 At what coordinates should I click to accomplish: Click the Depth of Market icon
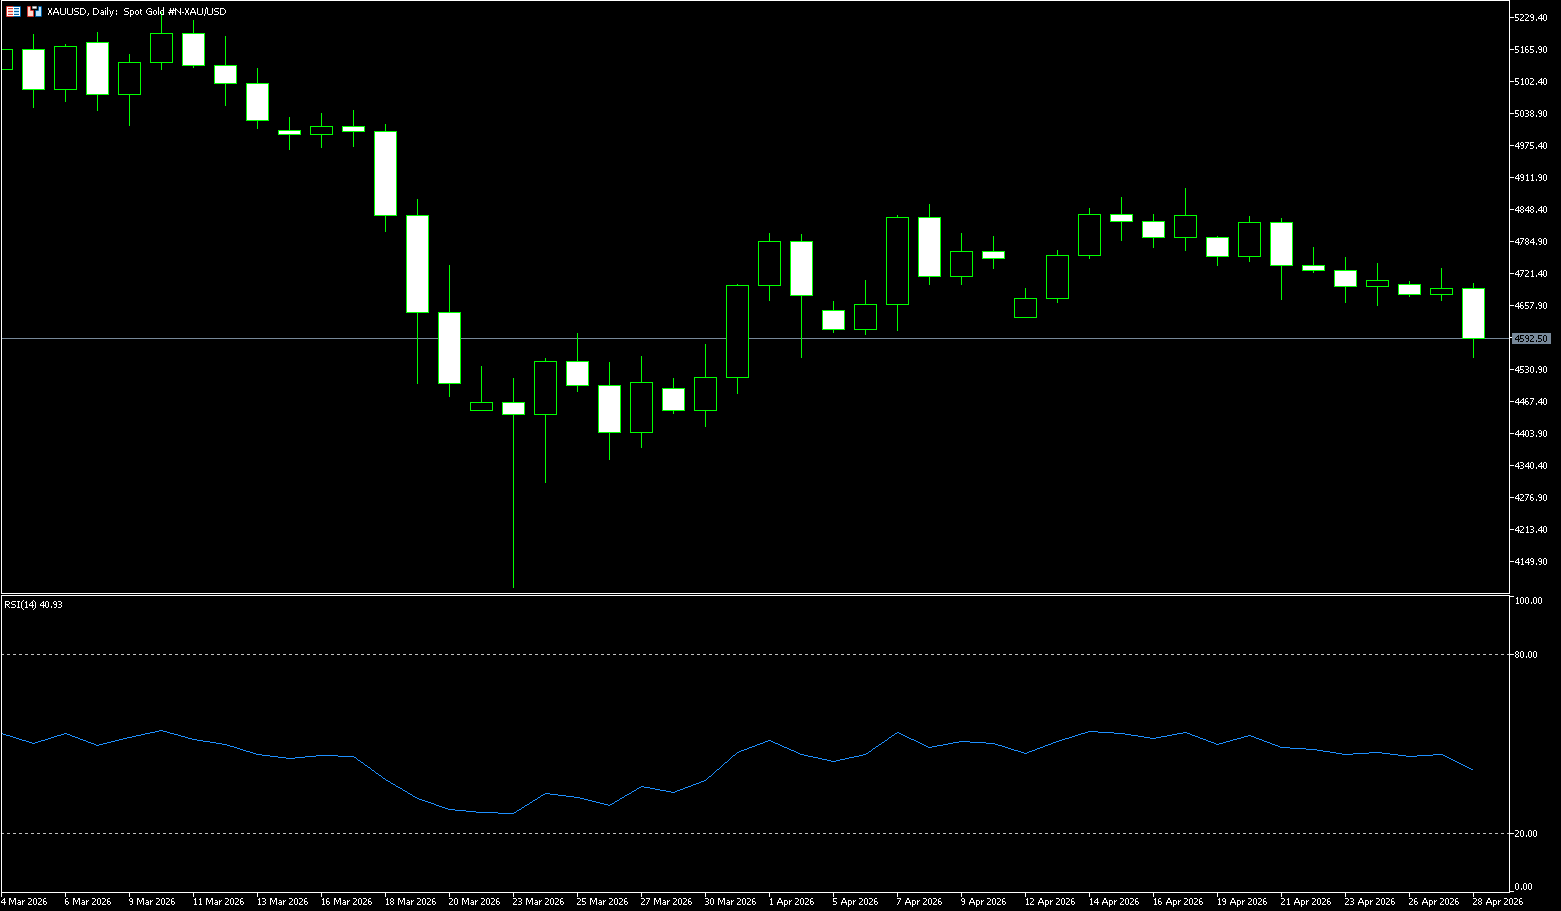(x=34, y=11)
